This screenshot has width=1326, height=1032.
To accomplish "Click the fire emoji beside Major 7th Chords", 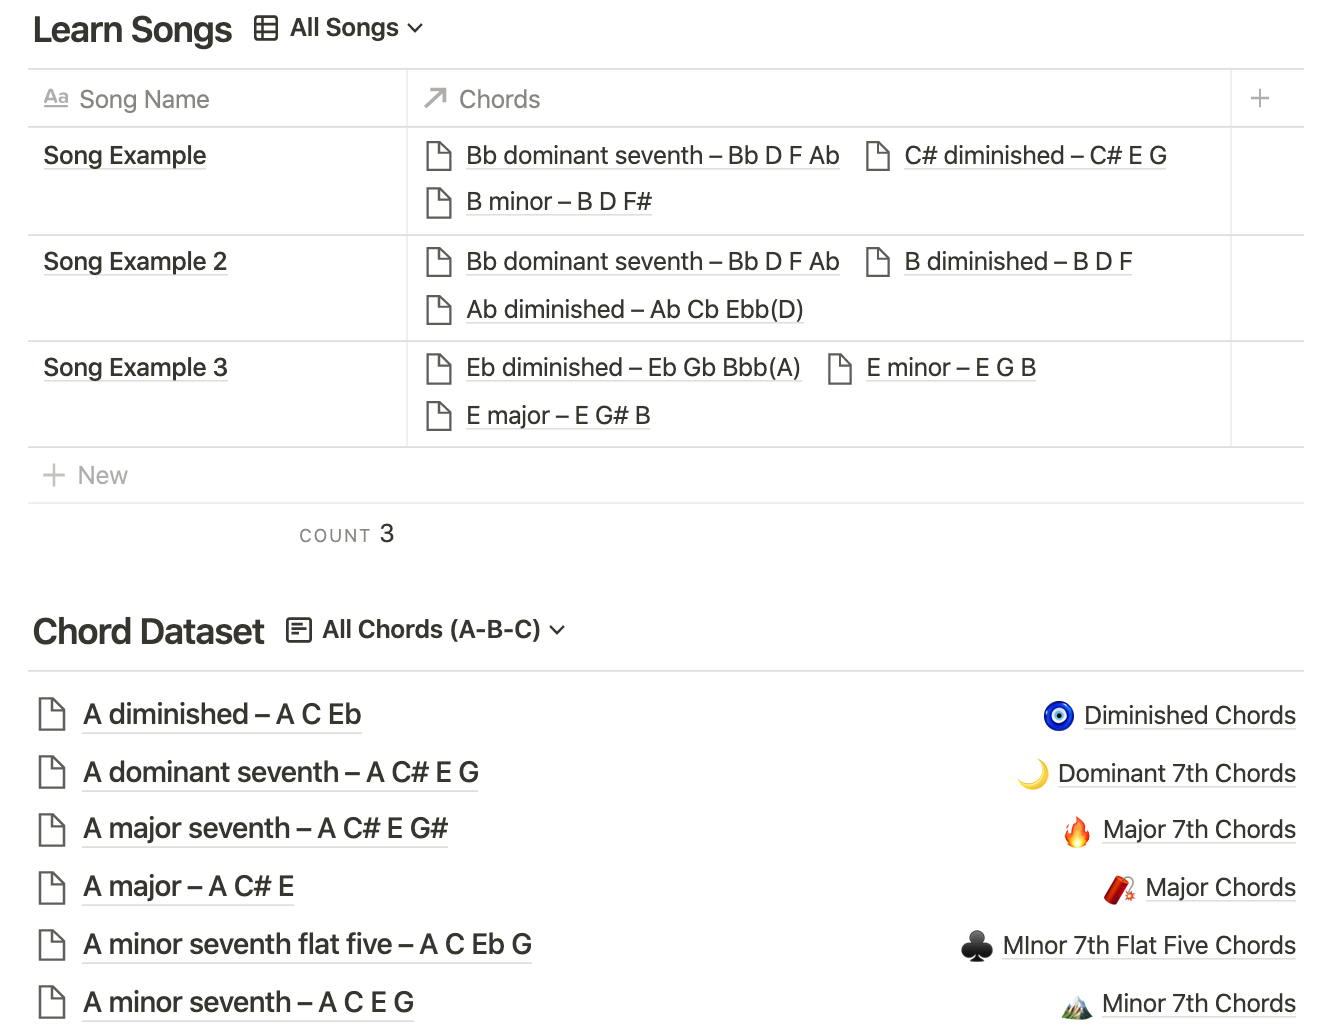I will coord(1077,830).
